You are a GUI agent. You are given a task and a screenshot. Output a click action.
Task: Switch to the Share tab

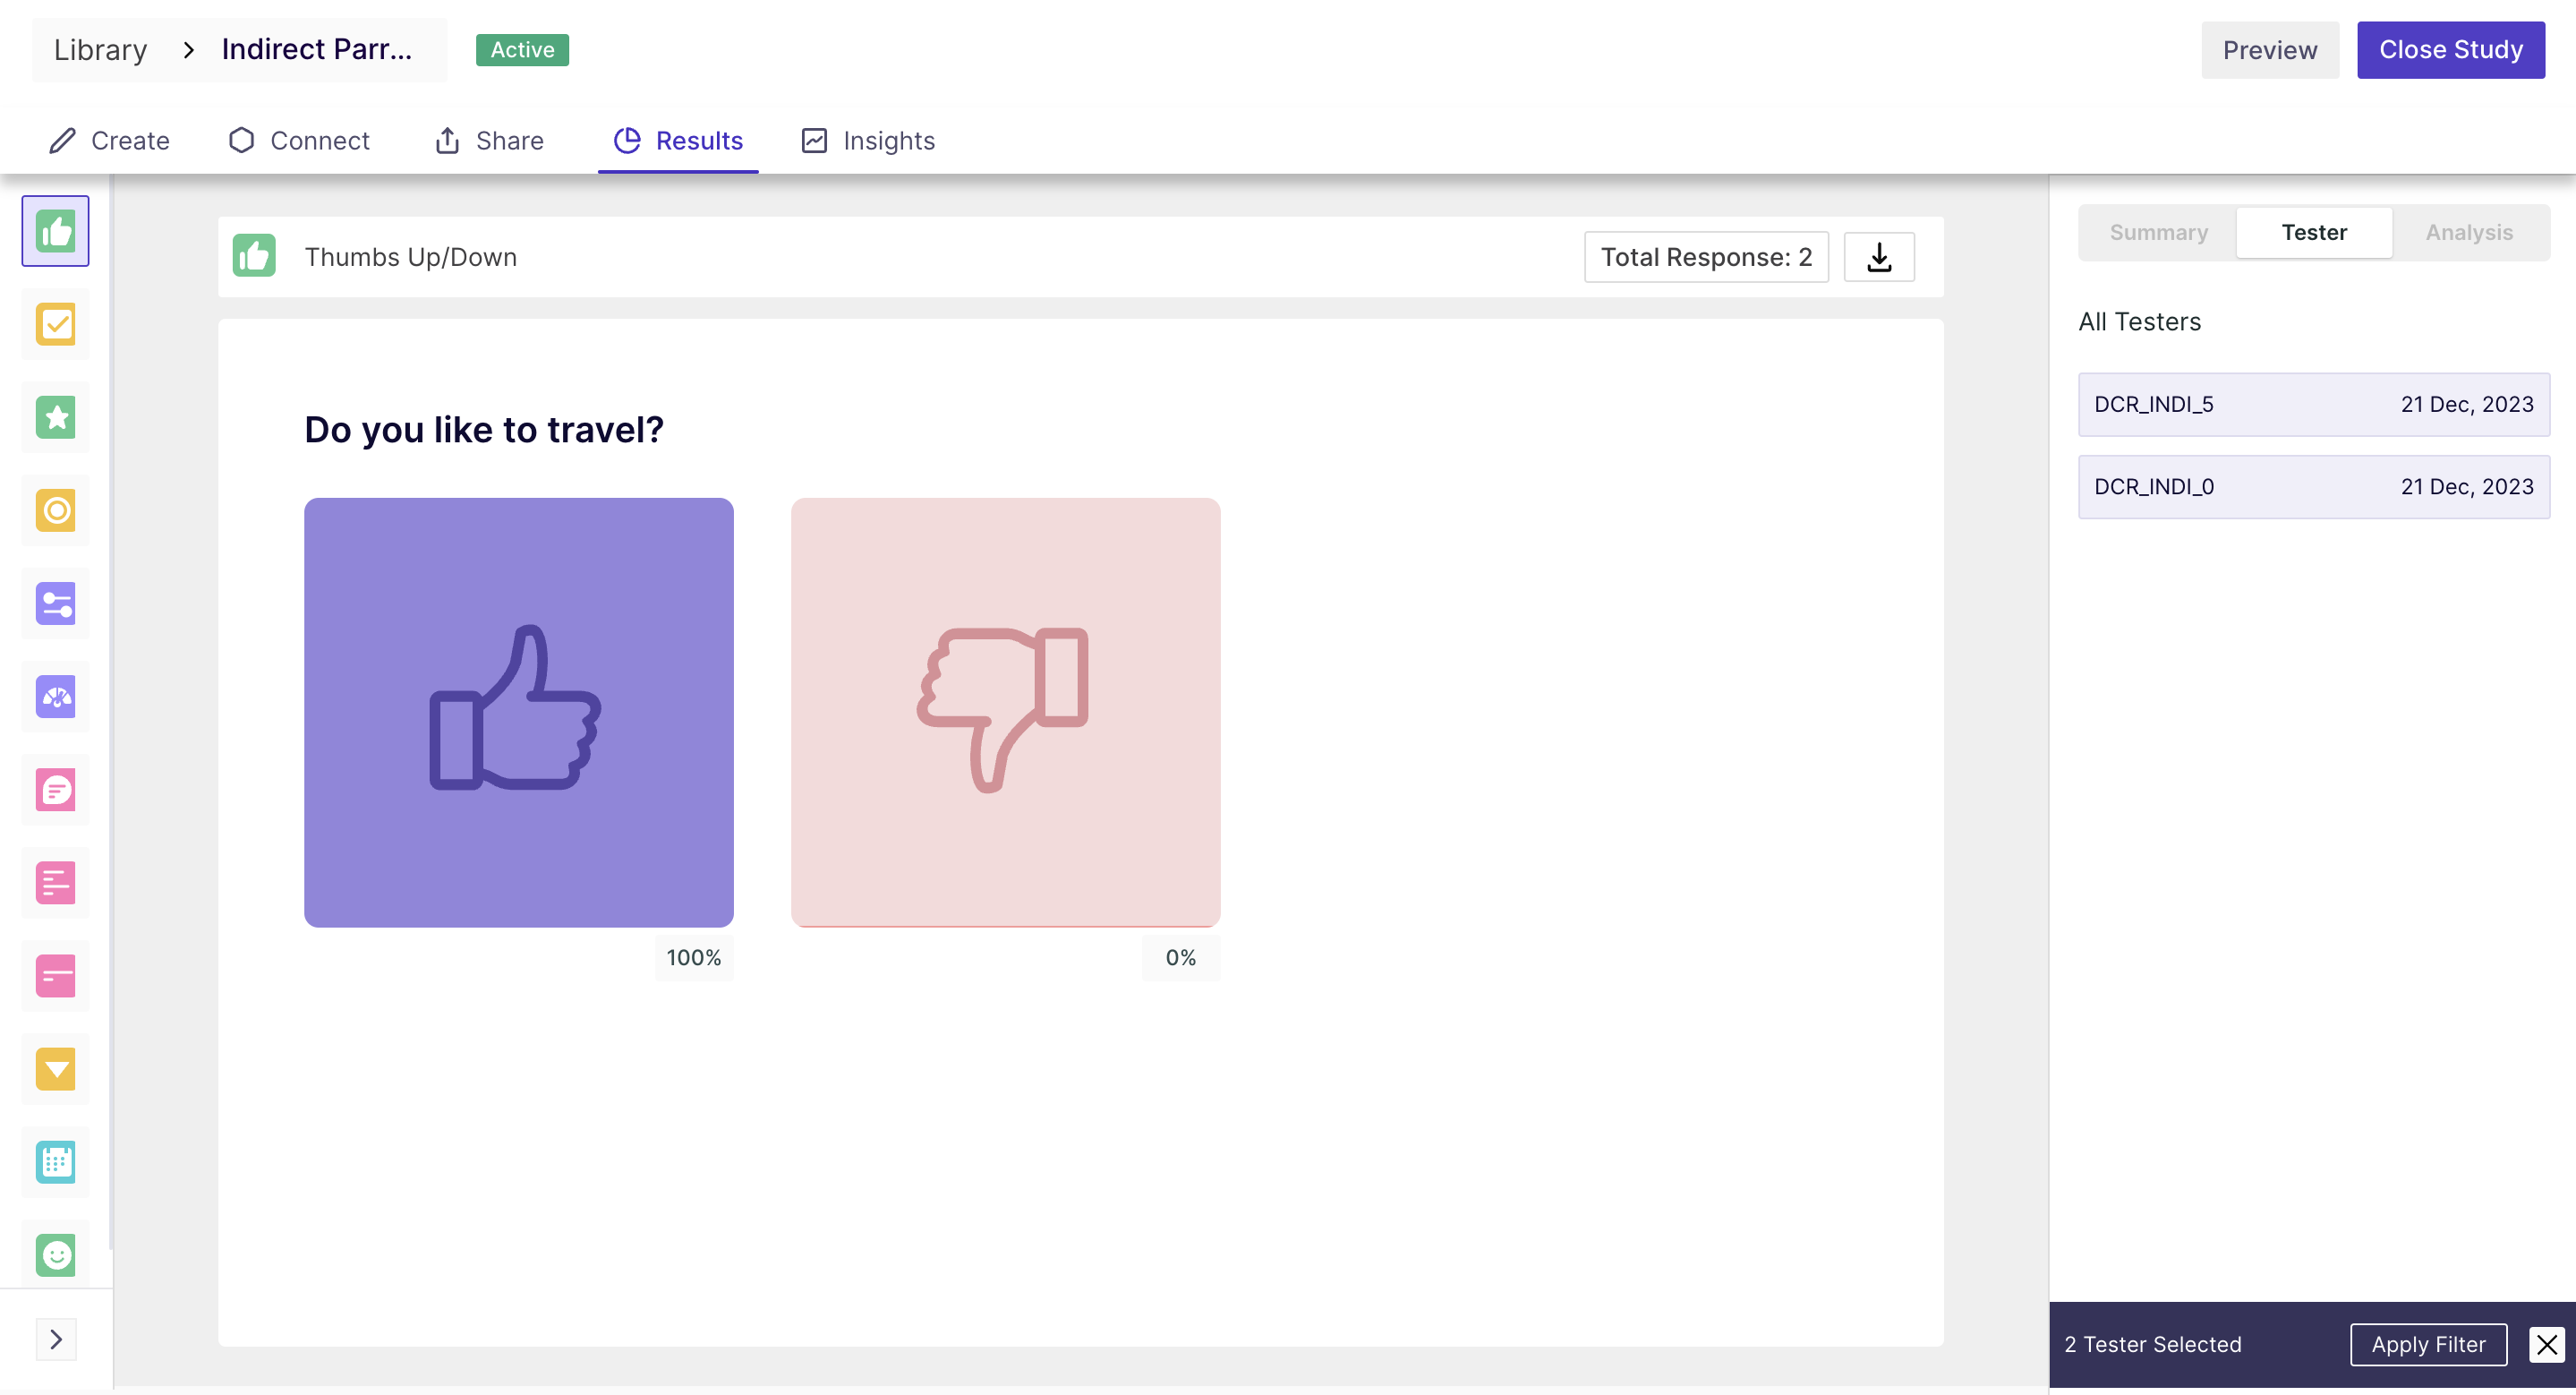tap(489, 141)
